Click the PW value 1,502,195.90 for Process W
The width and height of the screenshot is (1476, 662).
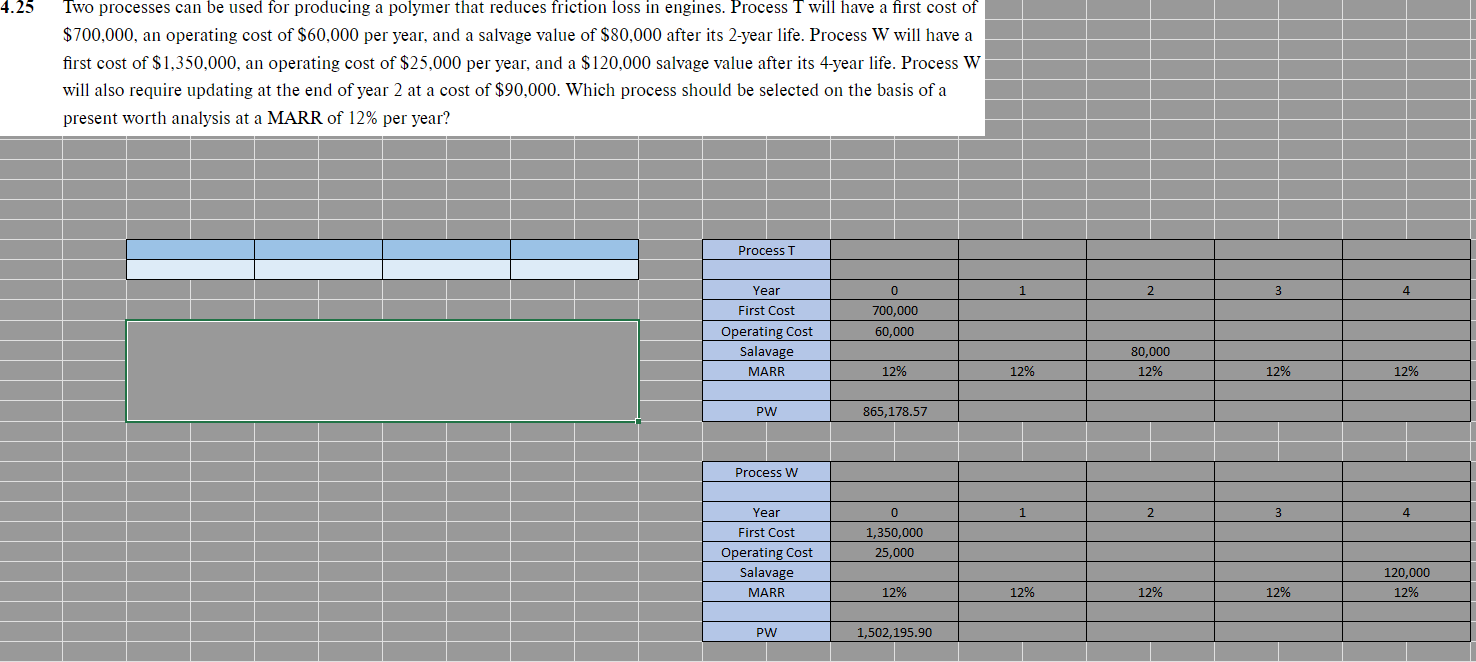(893, 632)
